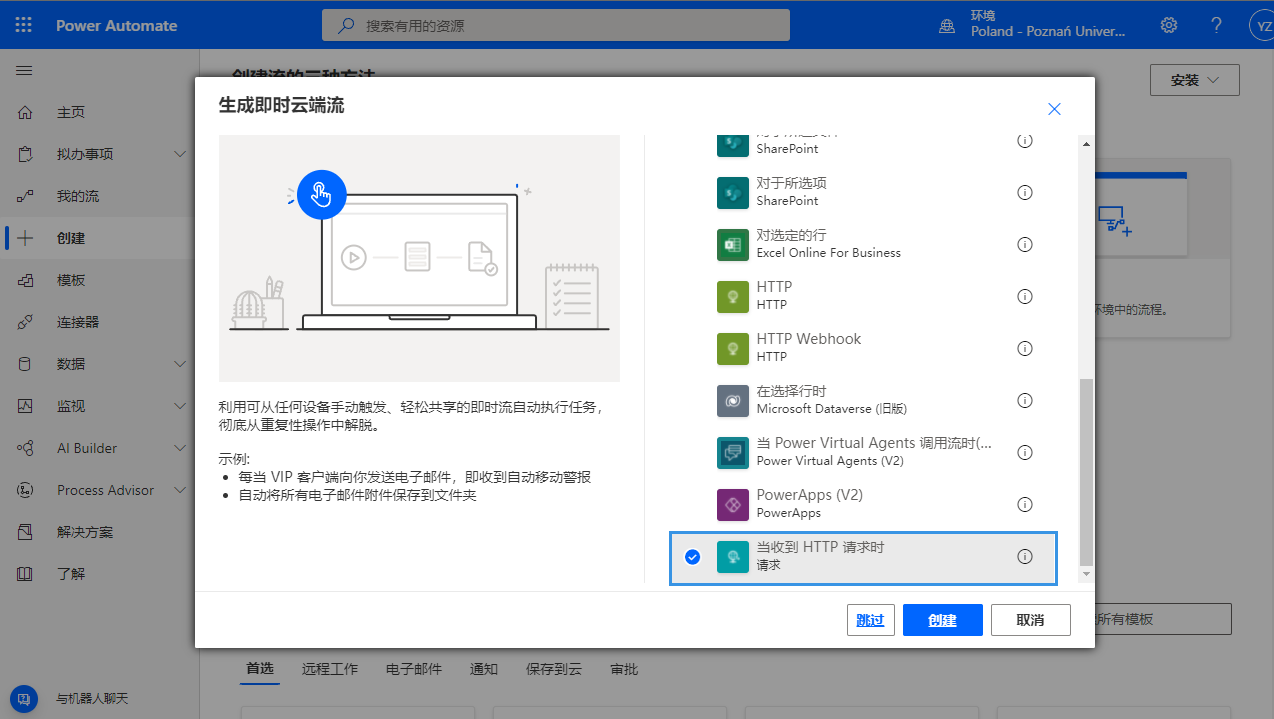Screen dimensions: 1274x719
Task: Click the 连接器 connector icon
Action: click(x=25, y=322)
